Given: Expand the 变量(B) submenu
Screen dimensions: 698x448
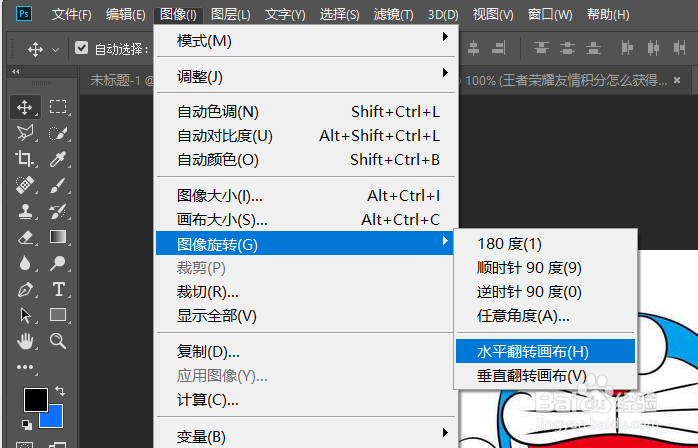Looking at the screenshot, I should click(305, 436).
